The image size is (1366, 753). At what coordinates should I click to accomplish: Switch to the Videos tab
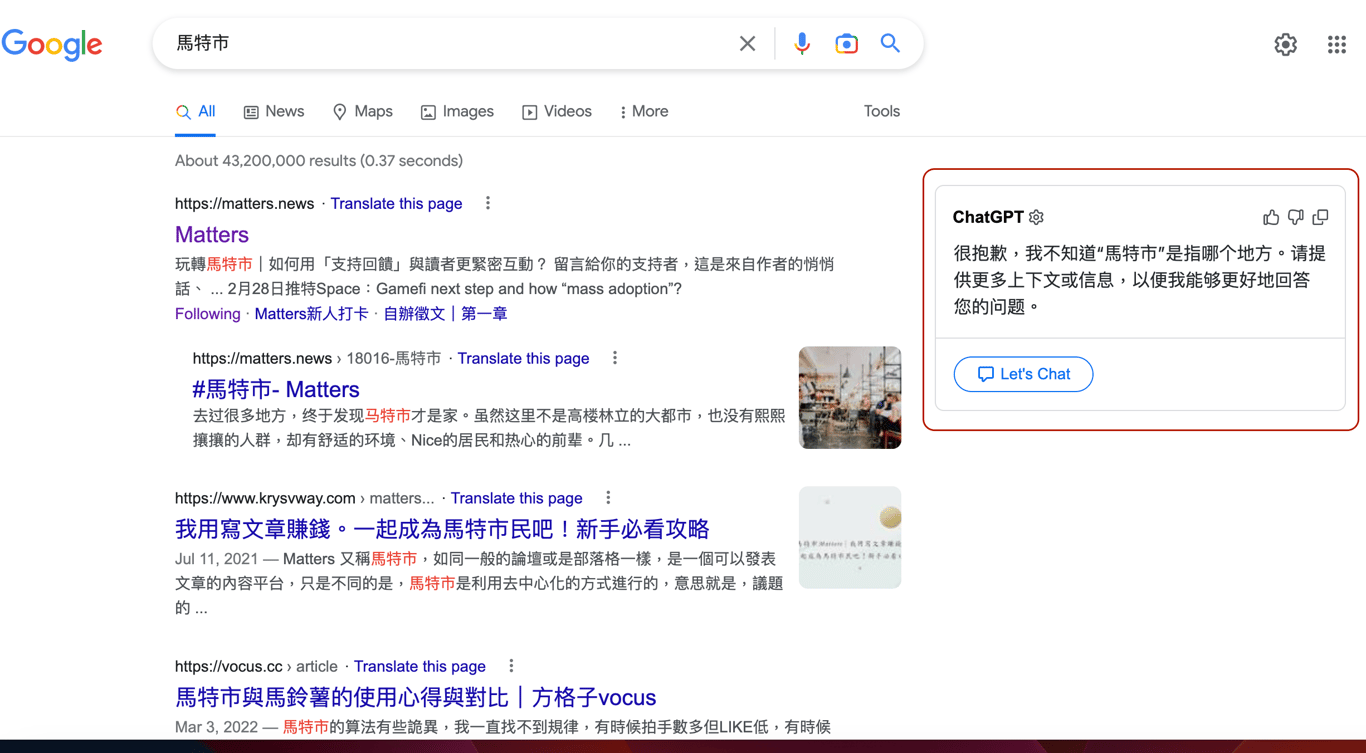(x=557, y=111)
